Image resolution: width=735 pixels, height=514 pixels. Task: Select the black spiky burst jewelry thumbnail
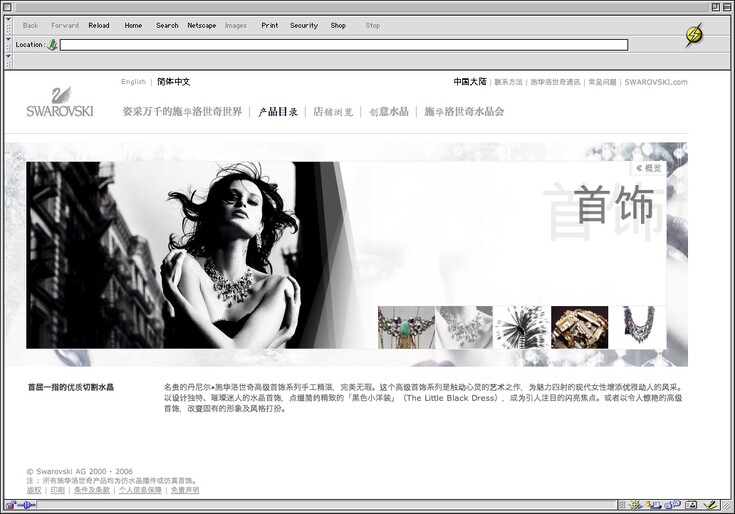[522, 328]
